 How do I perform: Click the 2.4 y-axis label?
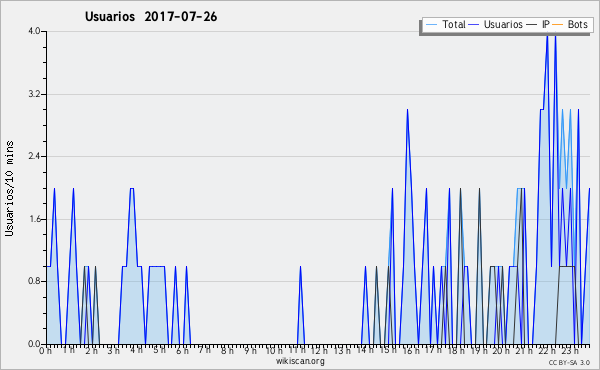(x=34, y=156)
